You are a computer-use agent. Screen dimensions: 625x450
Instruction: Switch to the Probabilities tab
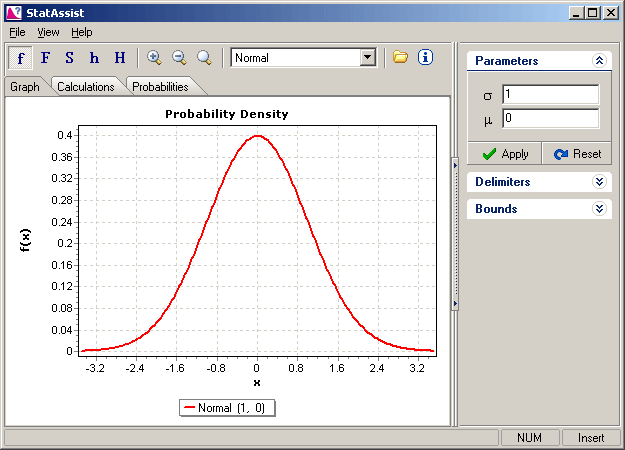tap(160, 86)
